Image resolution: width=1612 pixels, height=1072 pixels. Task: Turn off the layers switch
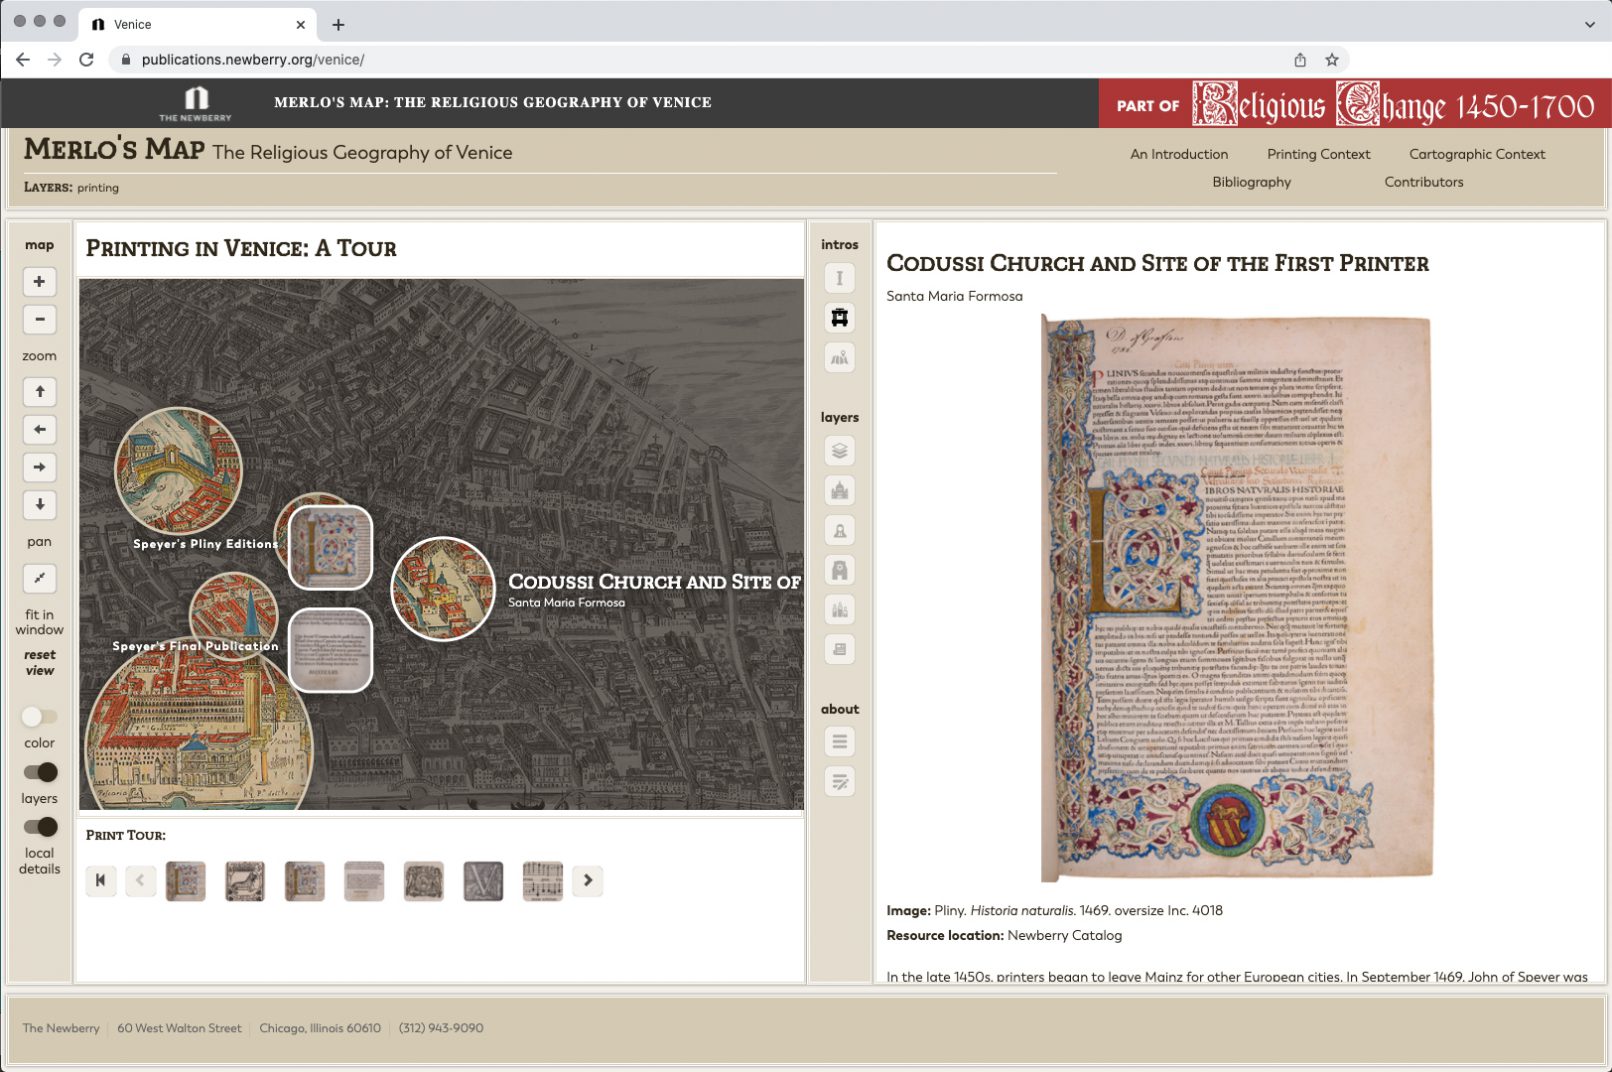click(x=40, y=772)
